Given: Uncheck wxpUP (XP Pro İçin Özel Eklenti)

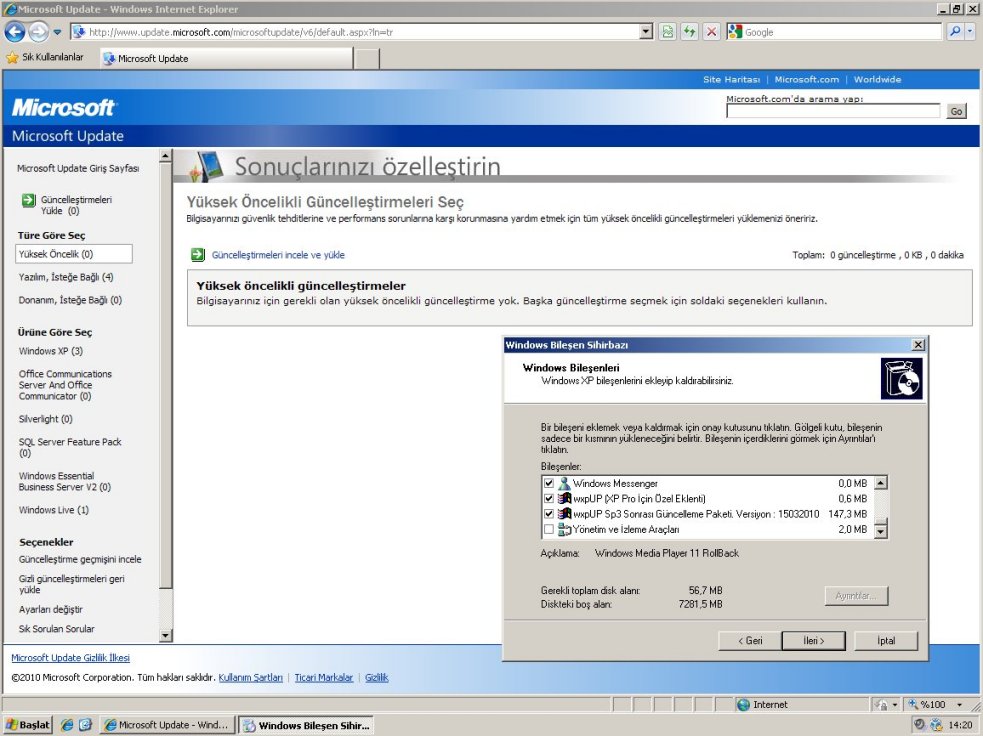Looking at the screenshot, I should pyautogui.click(x=549, y=499).
